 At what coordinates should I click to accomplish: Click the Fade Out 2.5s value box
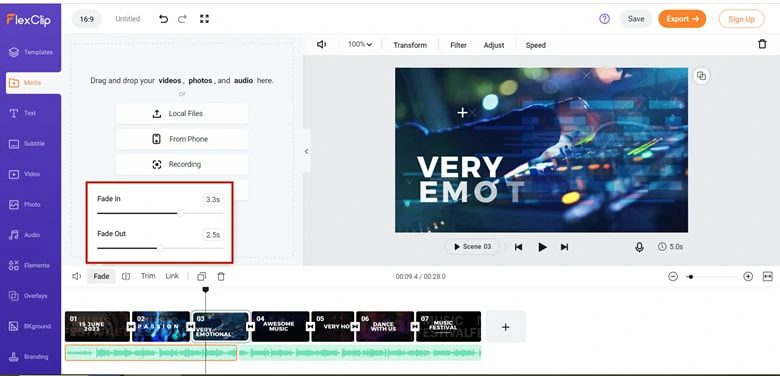pos(213,235)
